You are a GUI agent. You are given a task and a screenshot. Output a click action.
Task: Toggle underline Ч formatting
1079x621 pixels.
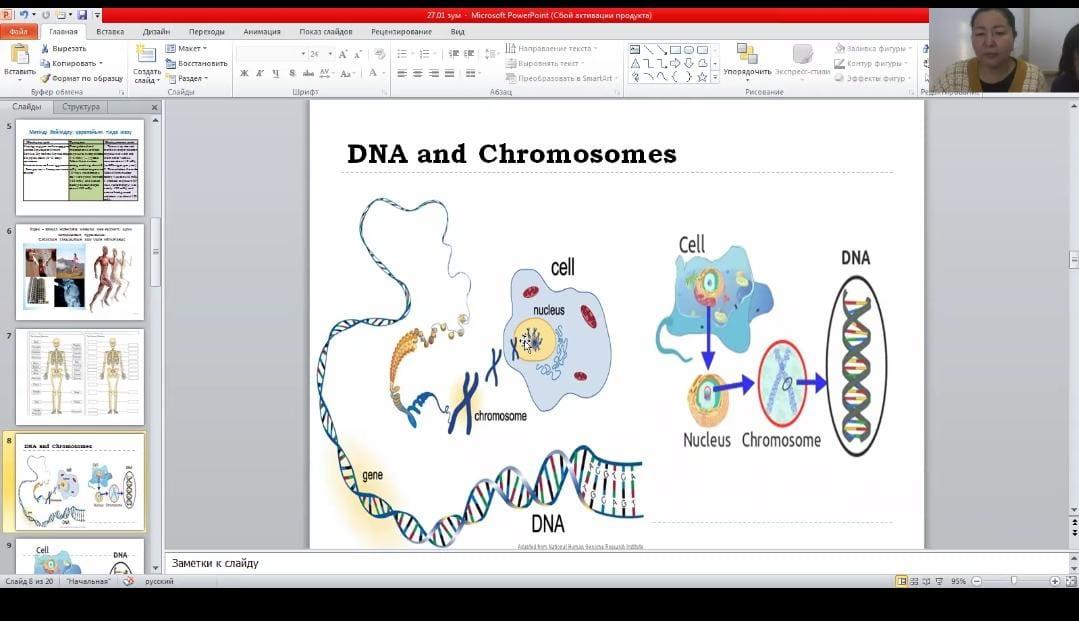tap(275, 73)
